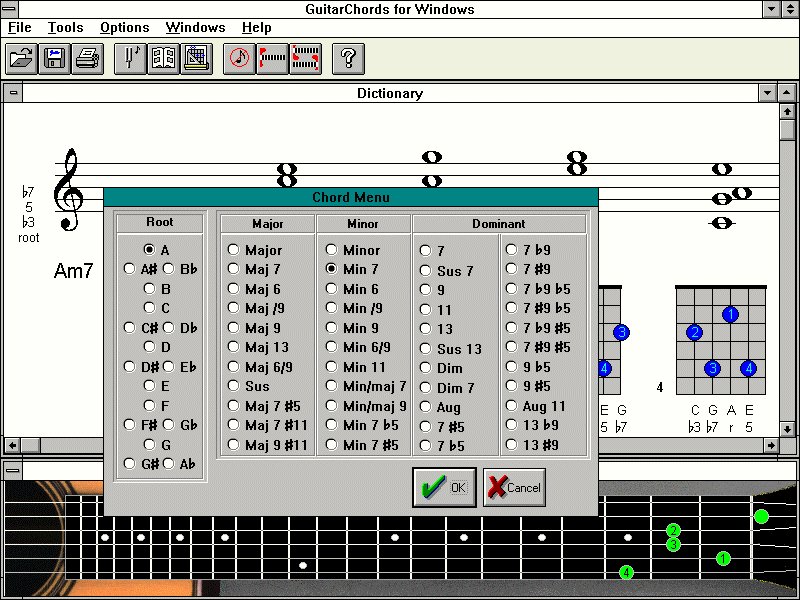
Task: Click the green finger 4 dot on fretboard
Action: pos(626,572)
